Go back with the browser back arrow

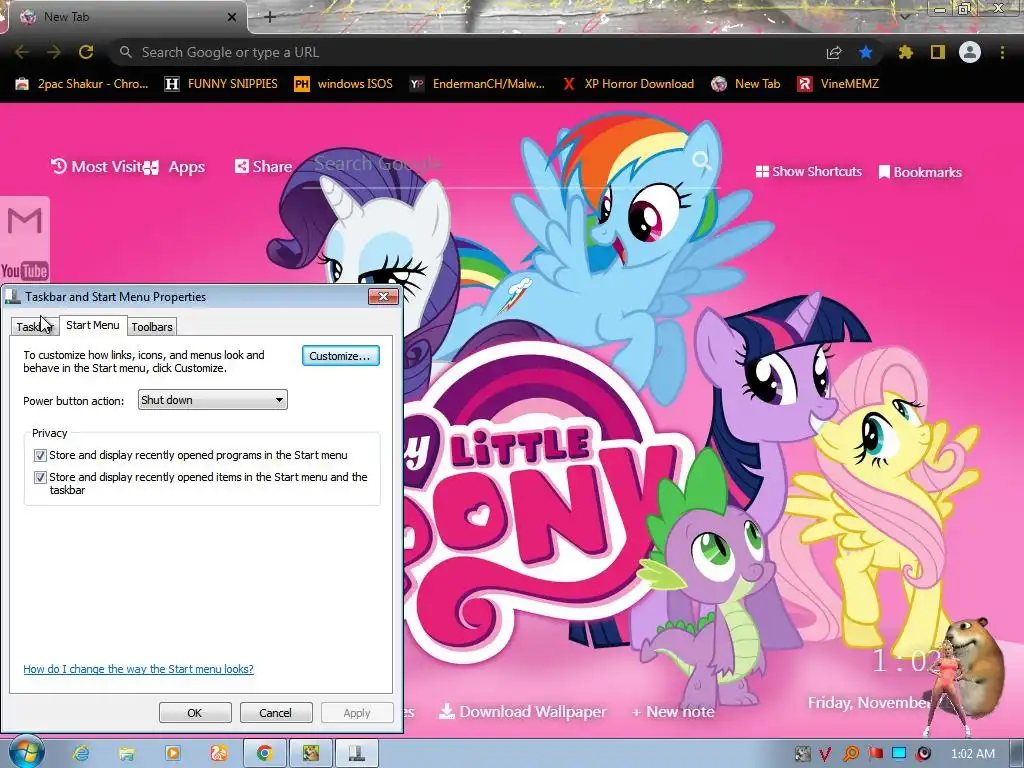pyautogui.click(x=22, y=52)
